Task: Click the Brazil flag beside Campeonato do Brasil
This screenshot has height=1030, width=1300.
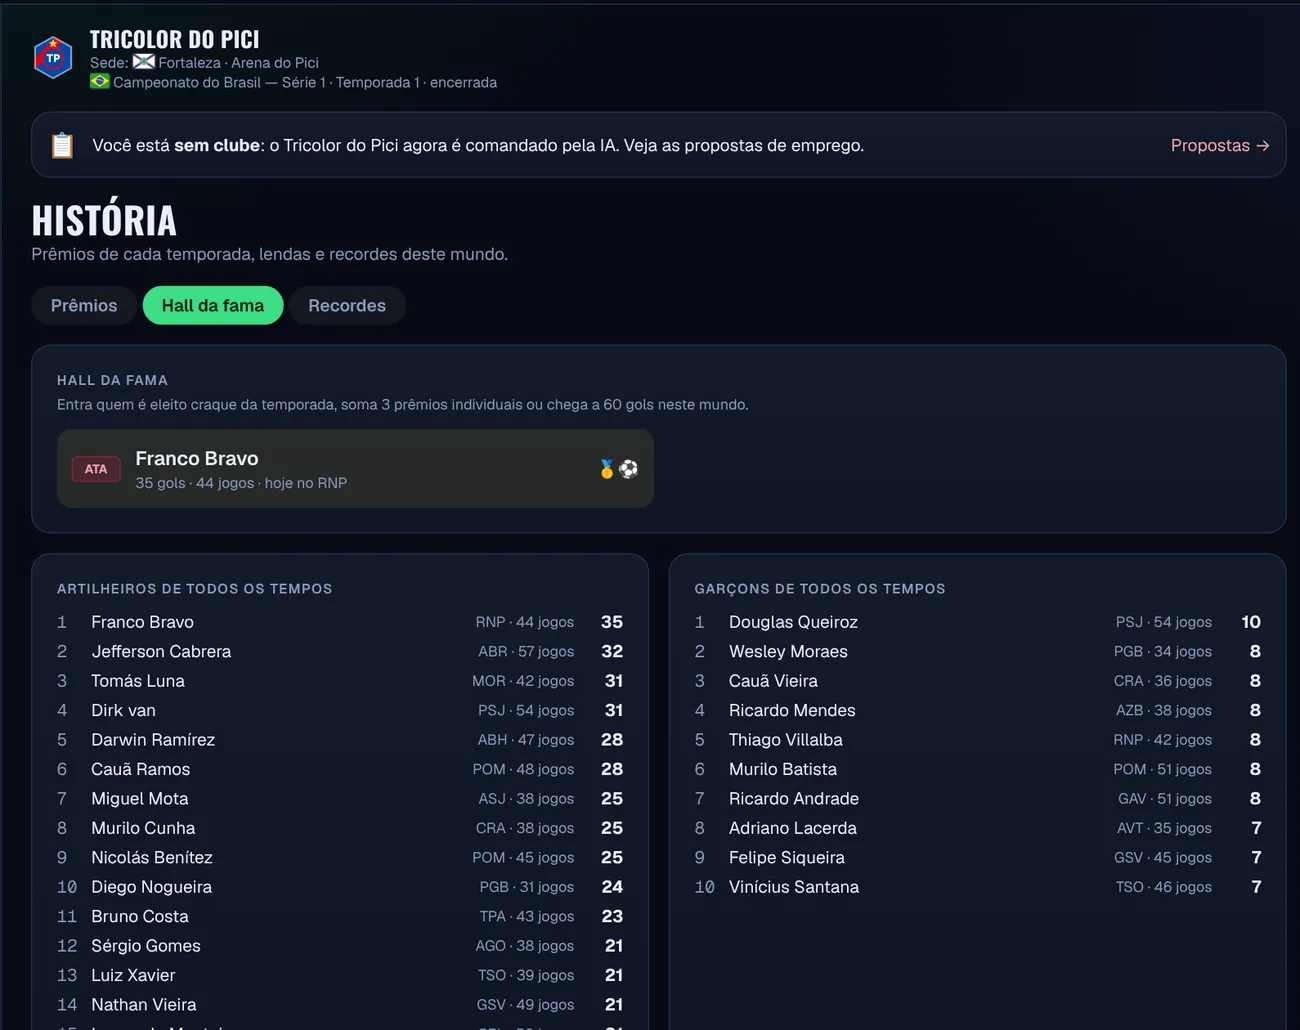Action: point(100,82)
